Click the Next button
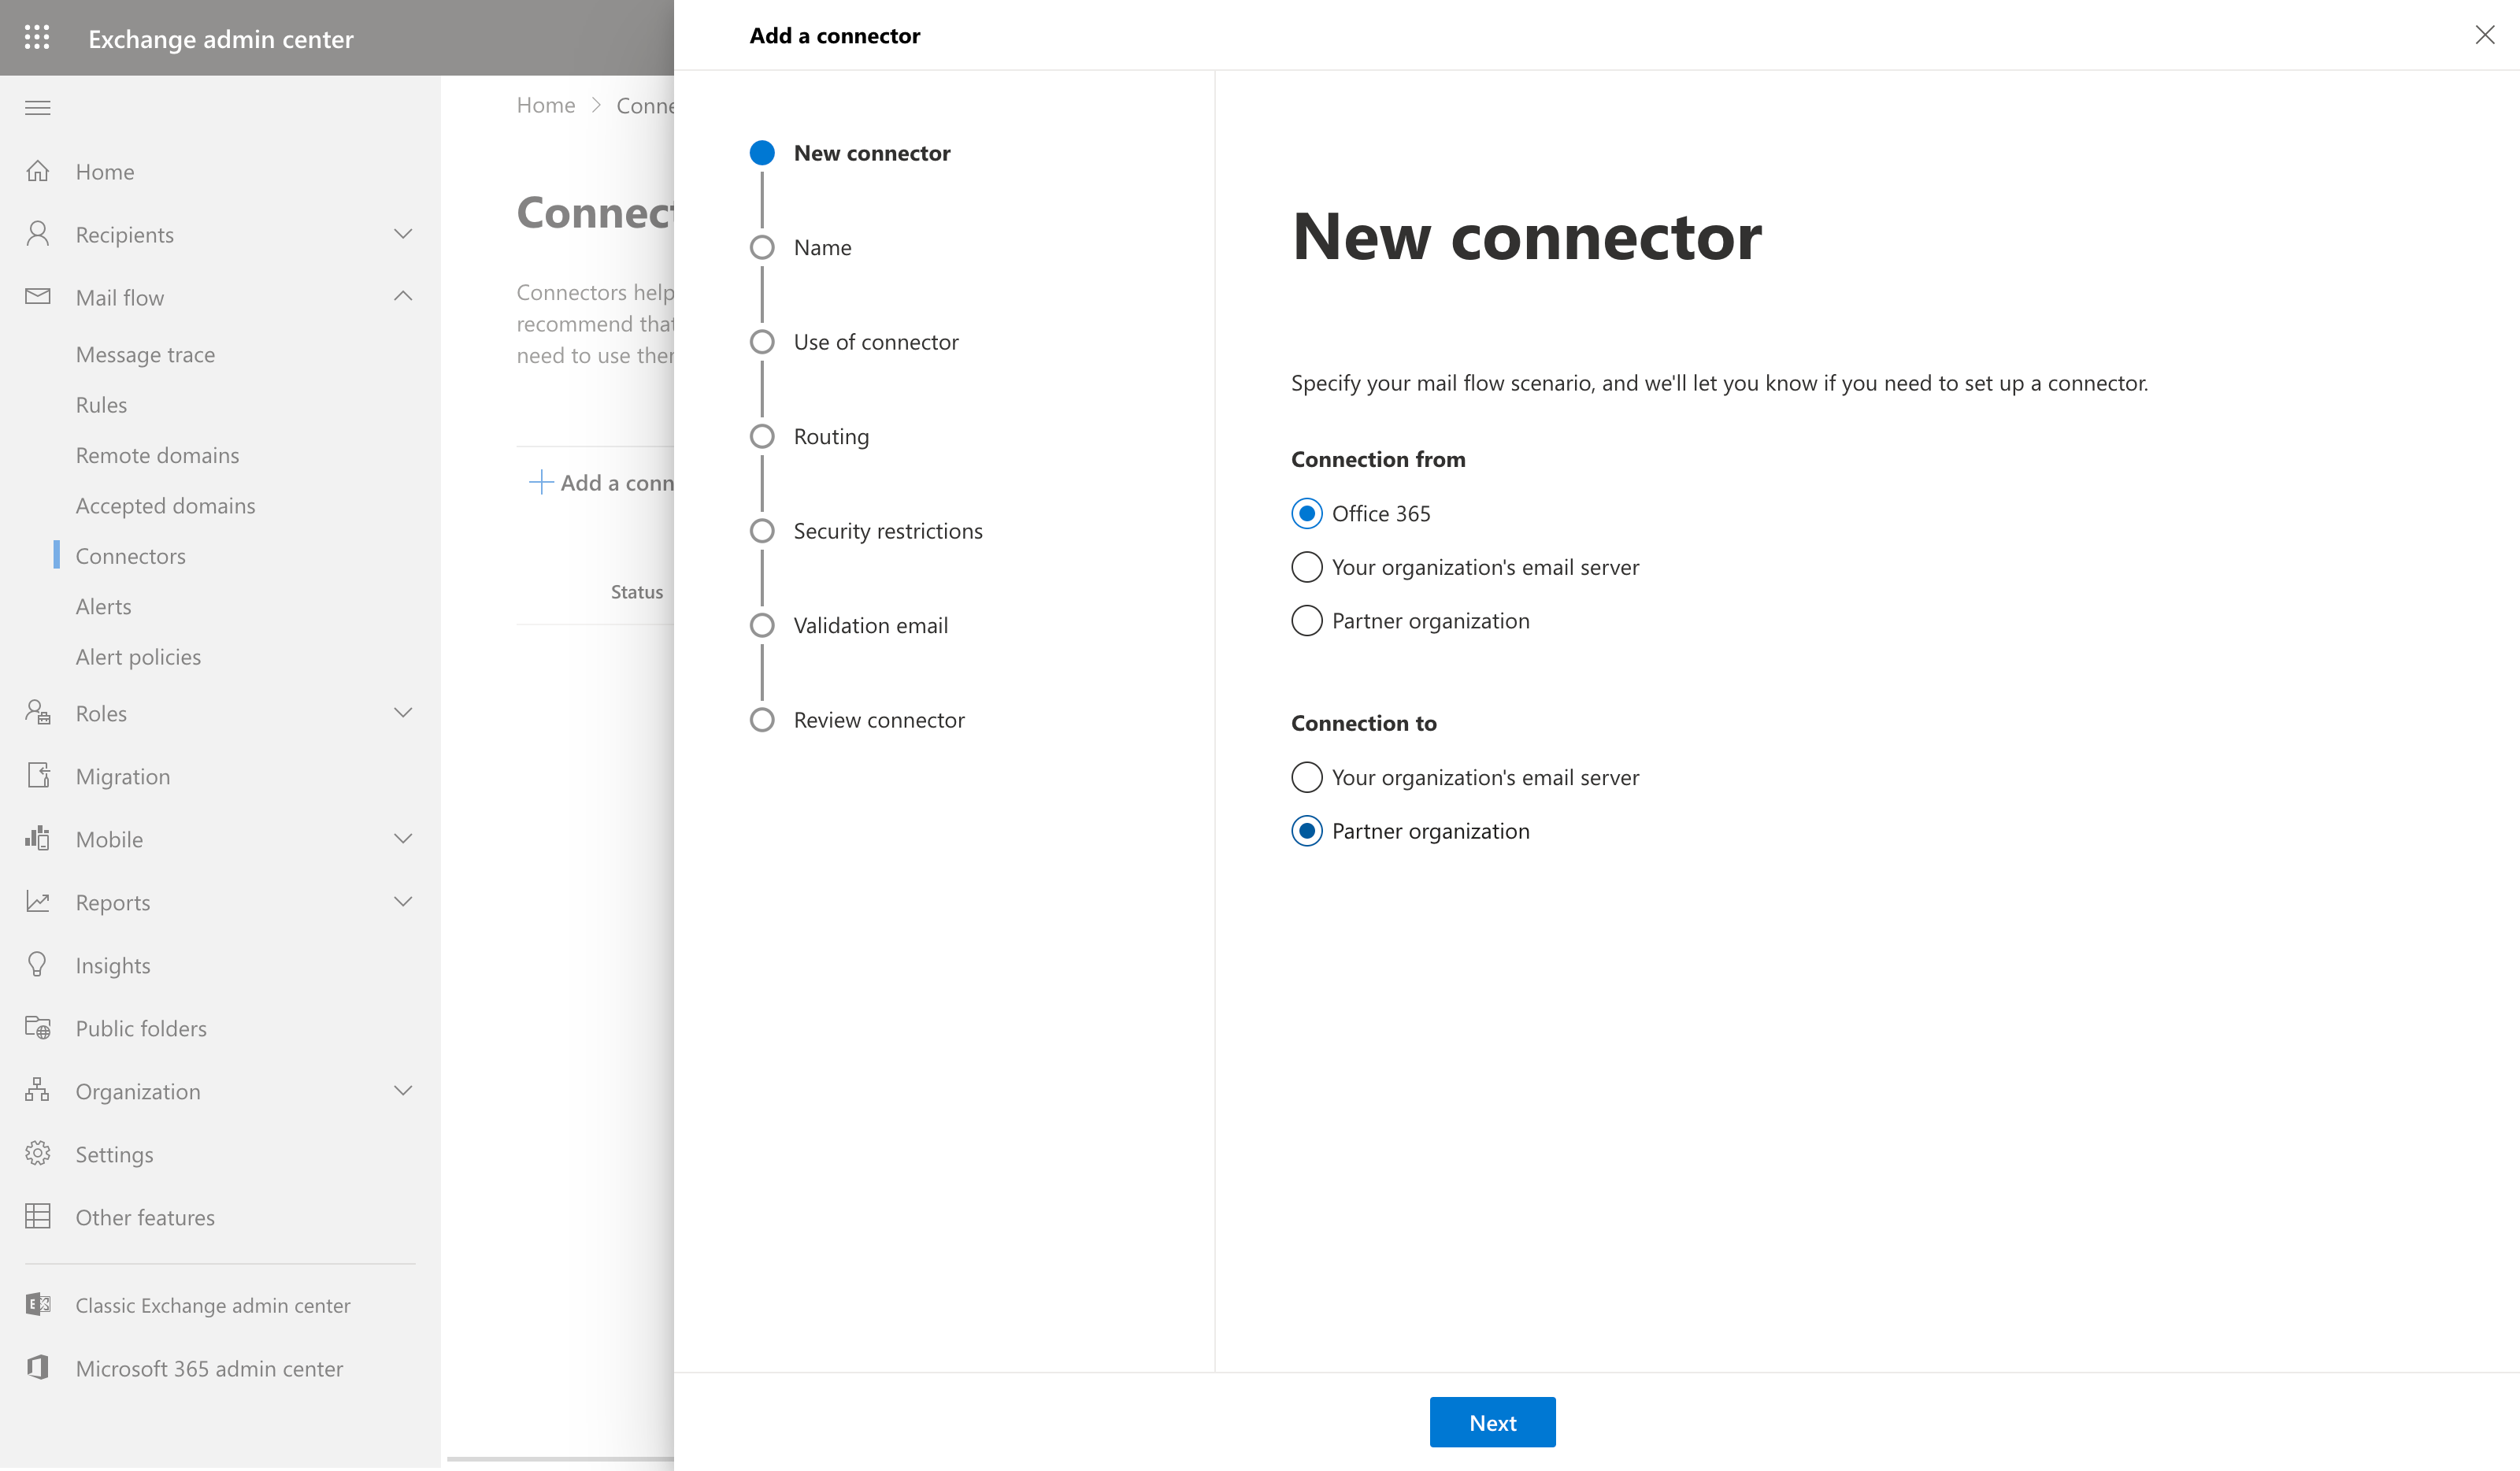Viewport: 2520px width, 1471px height. click(x=1492, y=1422)
